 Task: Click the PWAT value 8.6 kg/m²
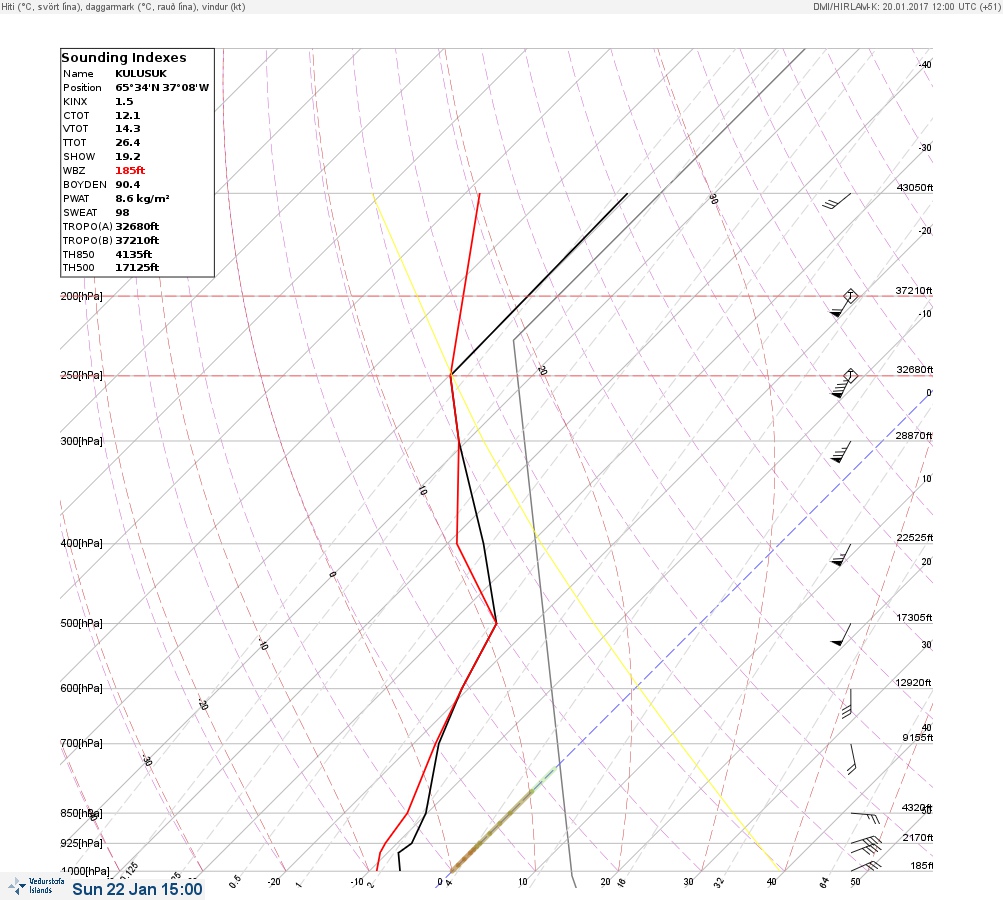(142, 199)
